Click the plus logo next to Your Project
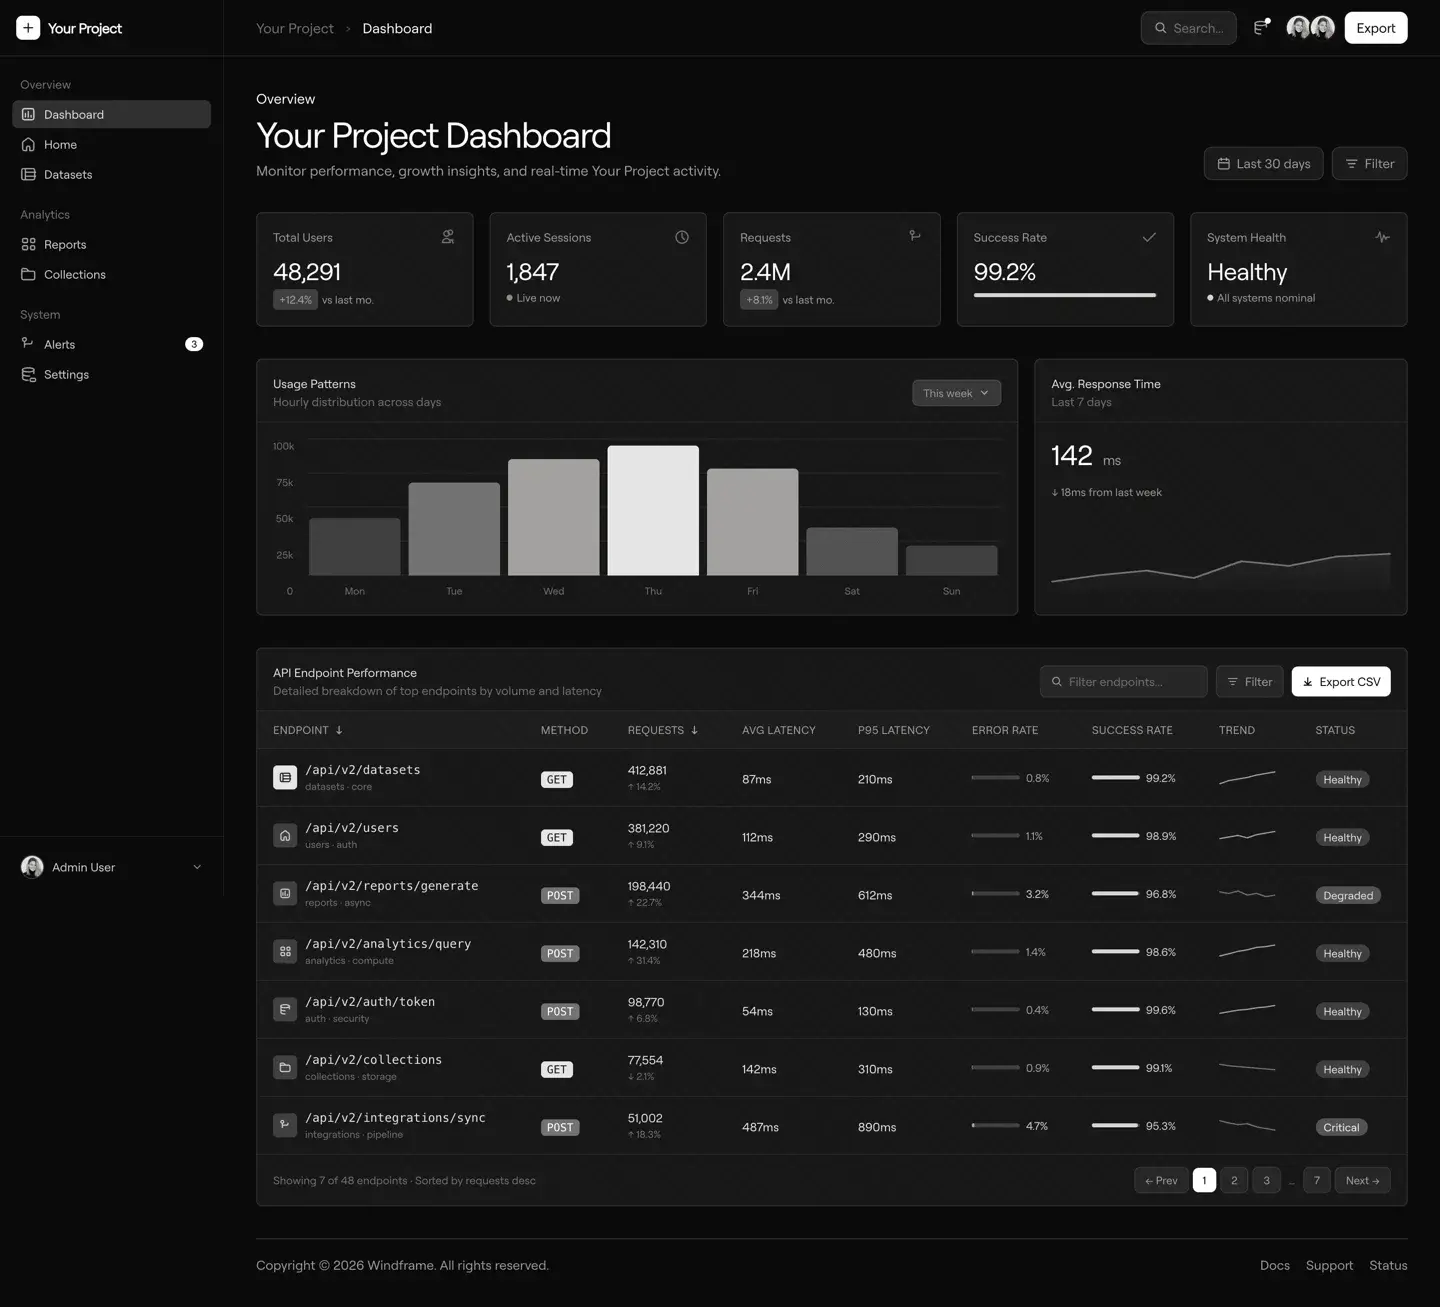Image resolution: width=1440 pixels, height=1307 pixels. (28, 27)
